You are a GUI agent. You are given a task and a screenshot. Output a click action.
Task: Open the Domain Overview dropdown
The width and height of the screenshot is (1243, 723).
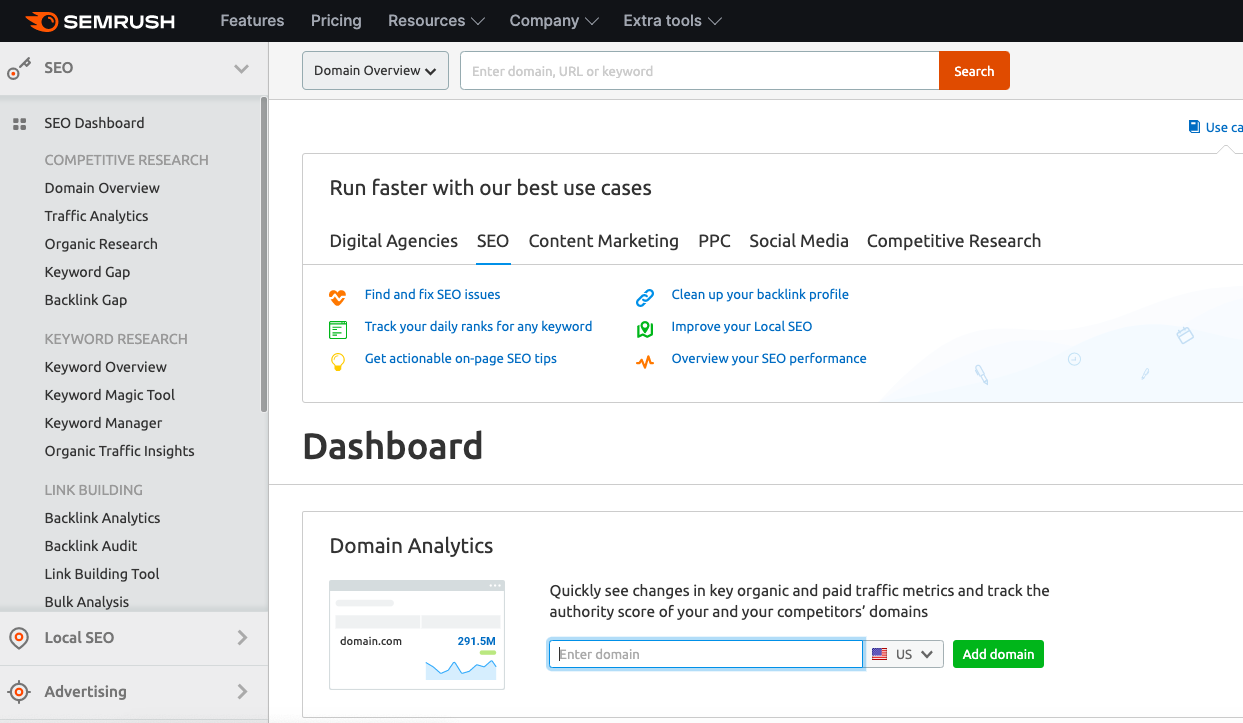375,71
